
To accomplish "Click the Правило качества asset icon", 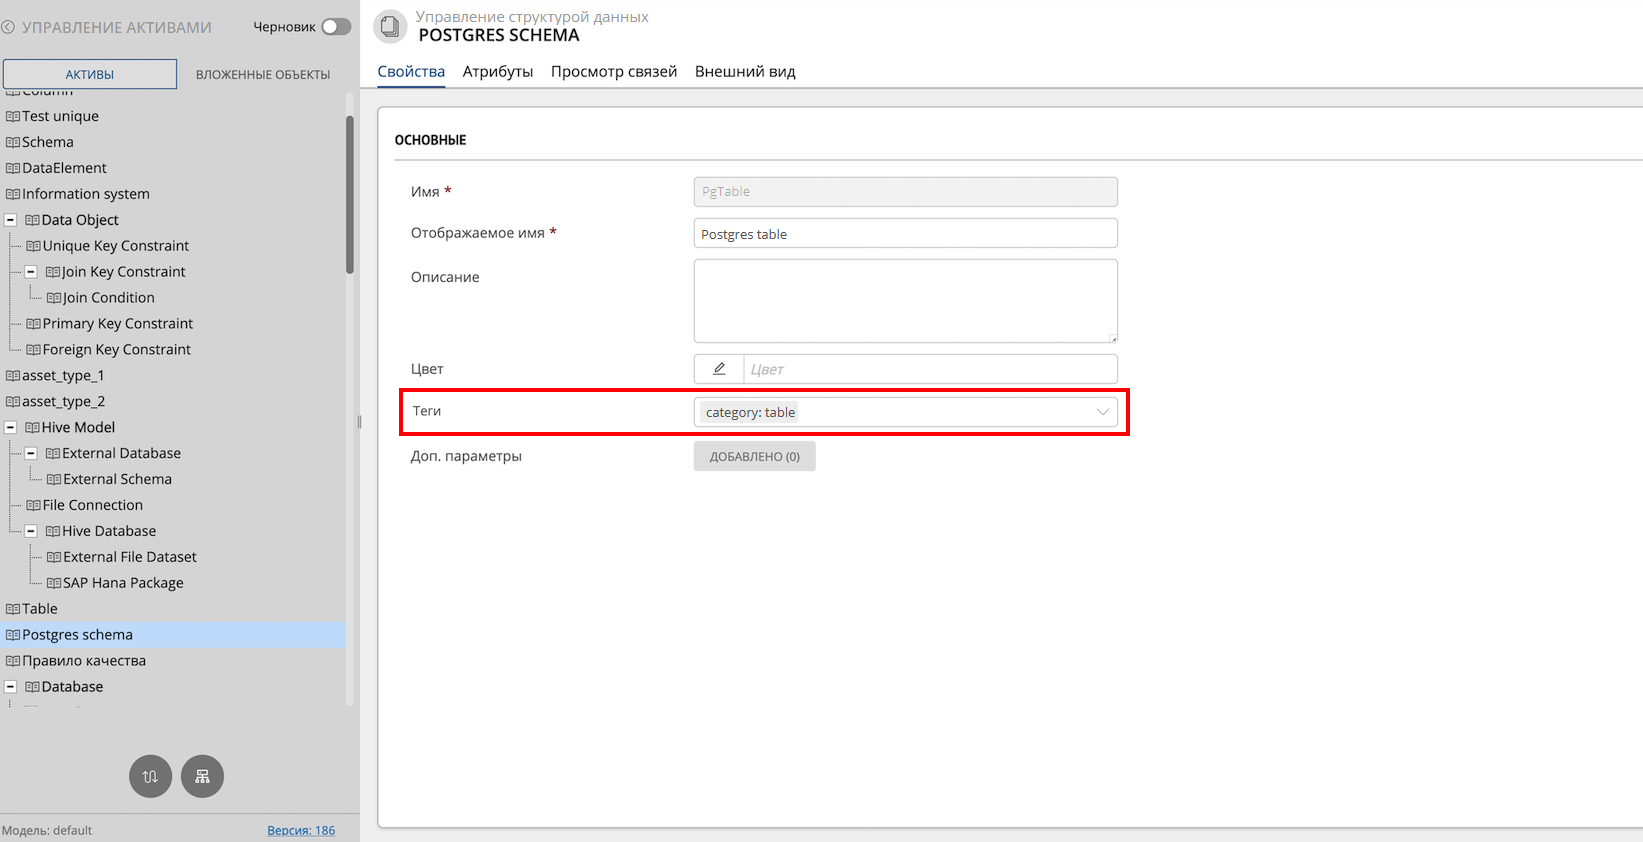I will coord(13,661).
